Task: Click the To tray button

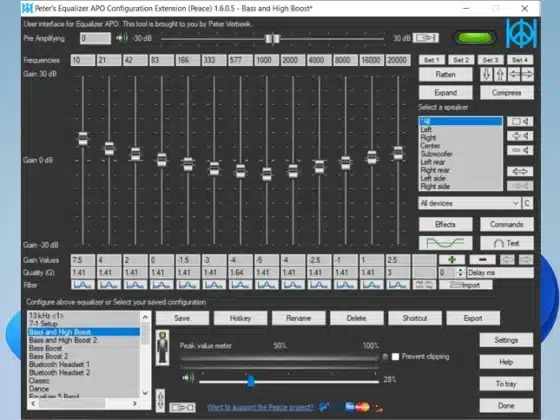Action: tap(506, 384)
